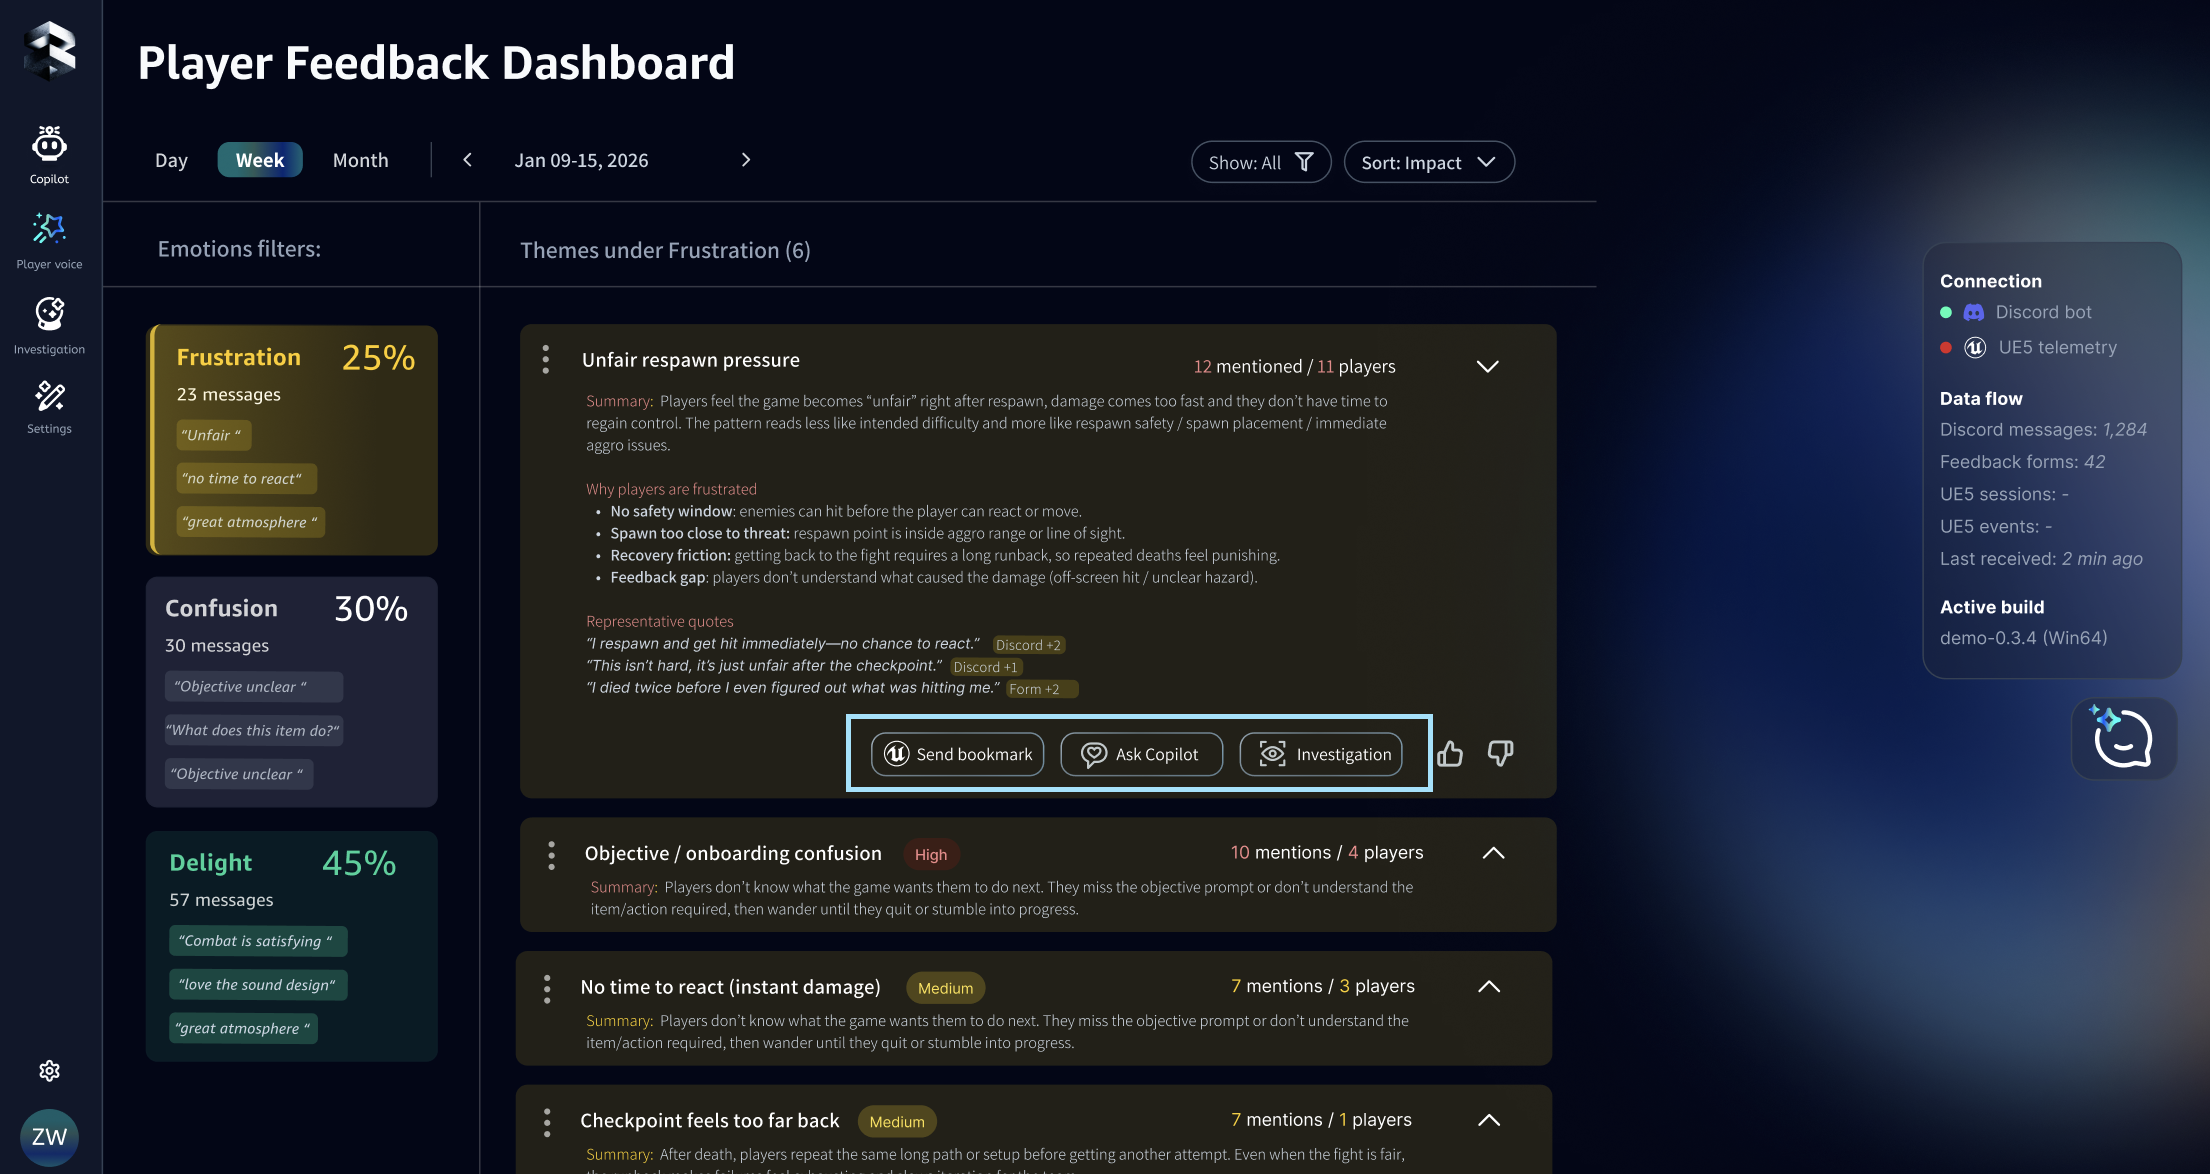Click the Discord bot connection icon

point(1972,312)
